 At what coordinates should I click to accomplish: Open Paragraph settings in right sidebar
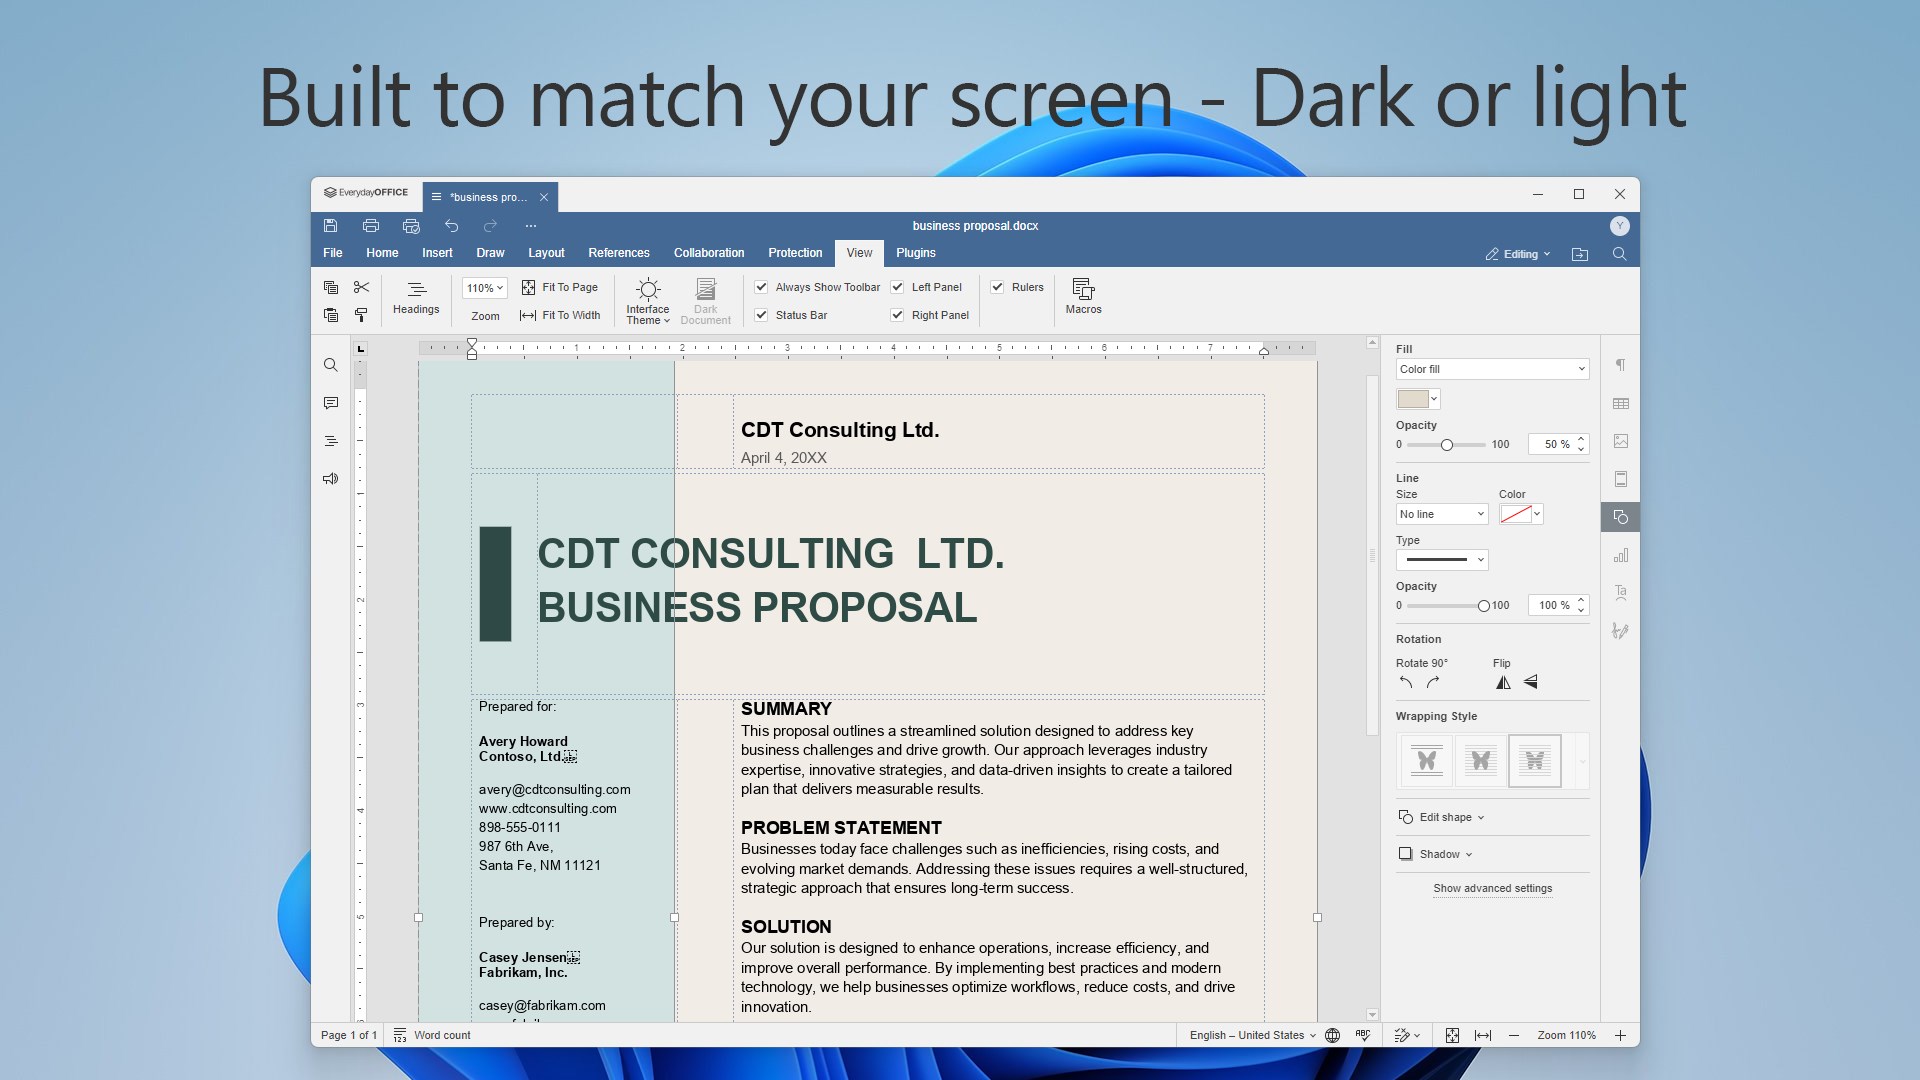point(1621,365)
